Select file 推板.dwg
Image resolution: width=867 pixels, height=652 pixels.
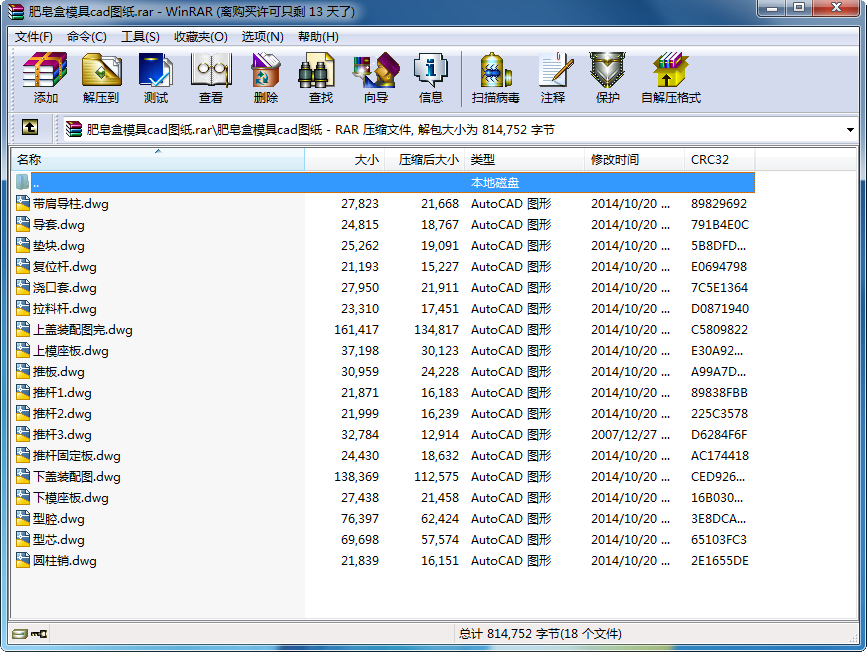point(59,372)
